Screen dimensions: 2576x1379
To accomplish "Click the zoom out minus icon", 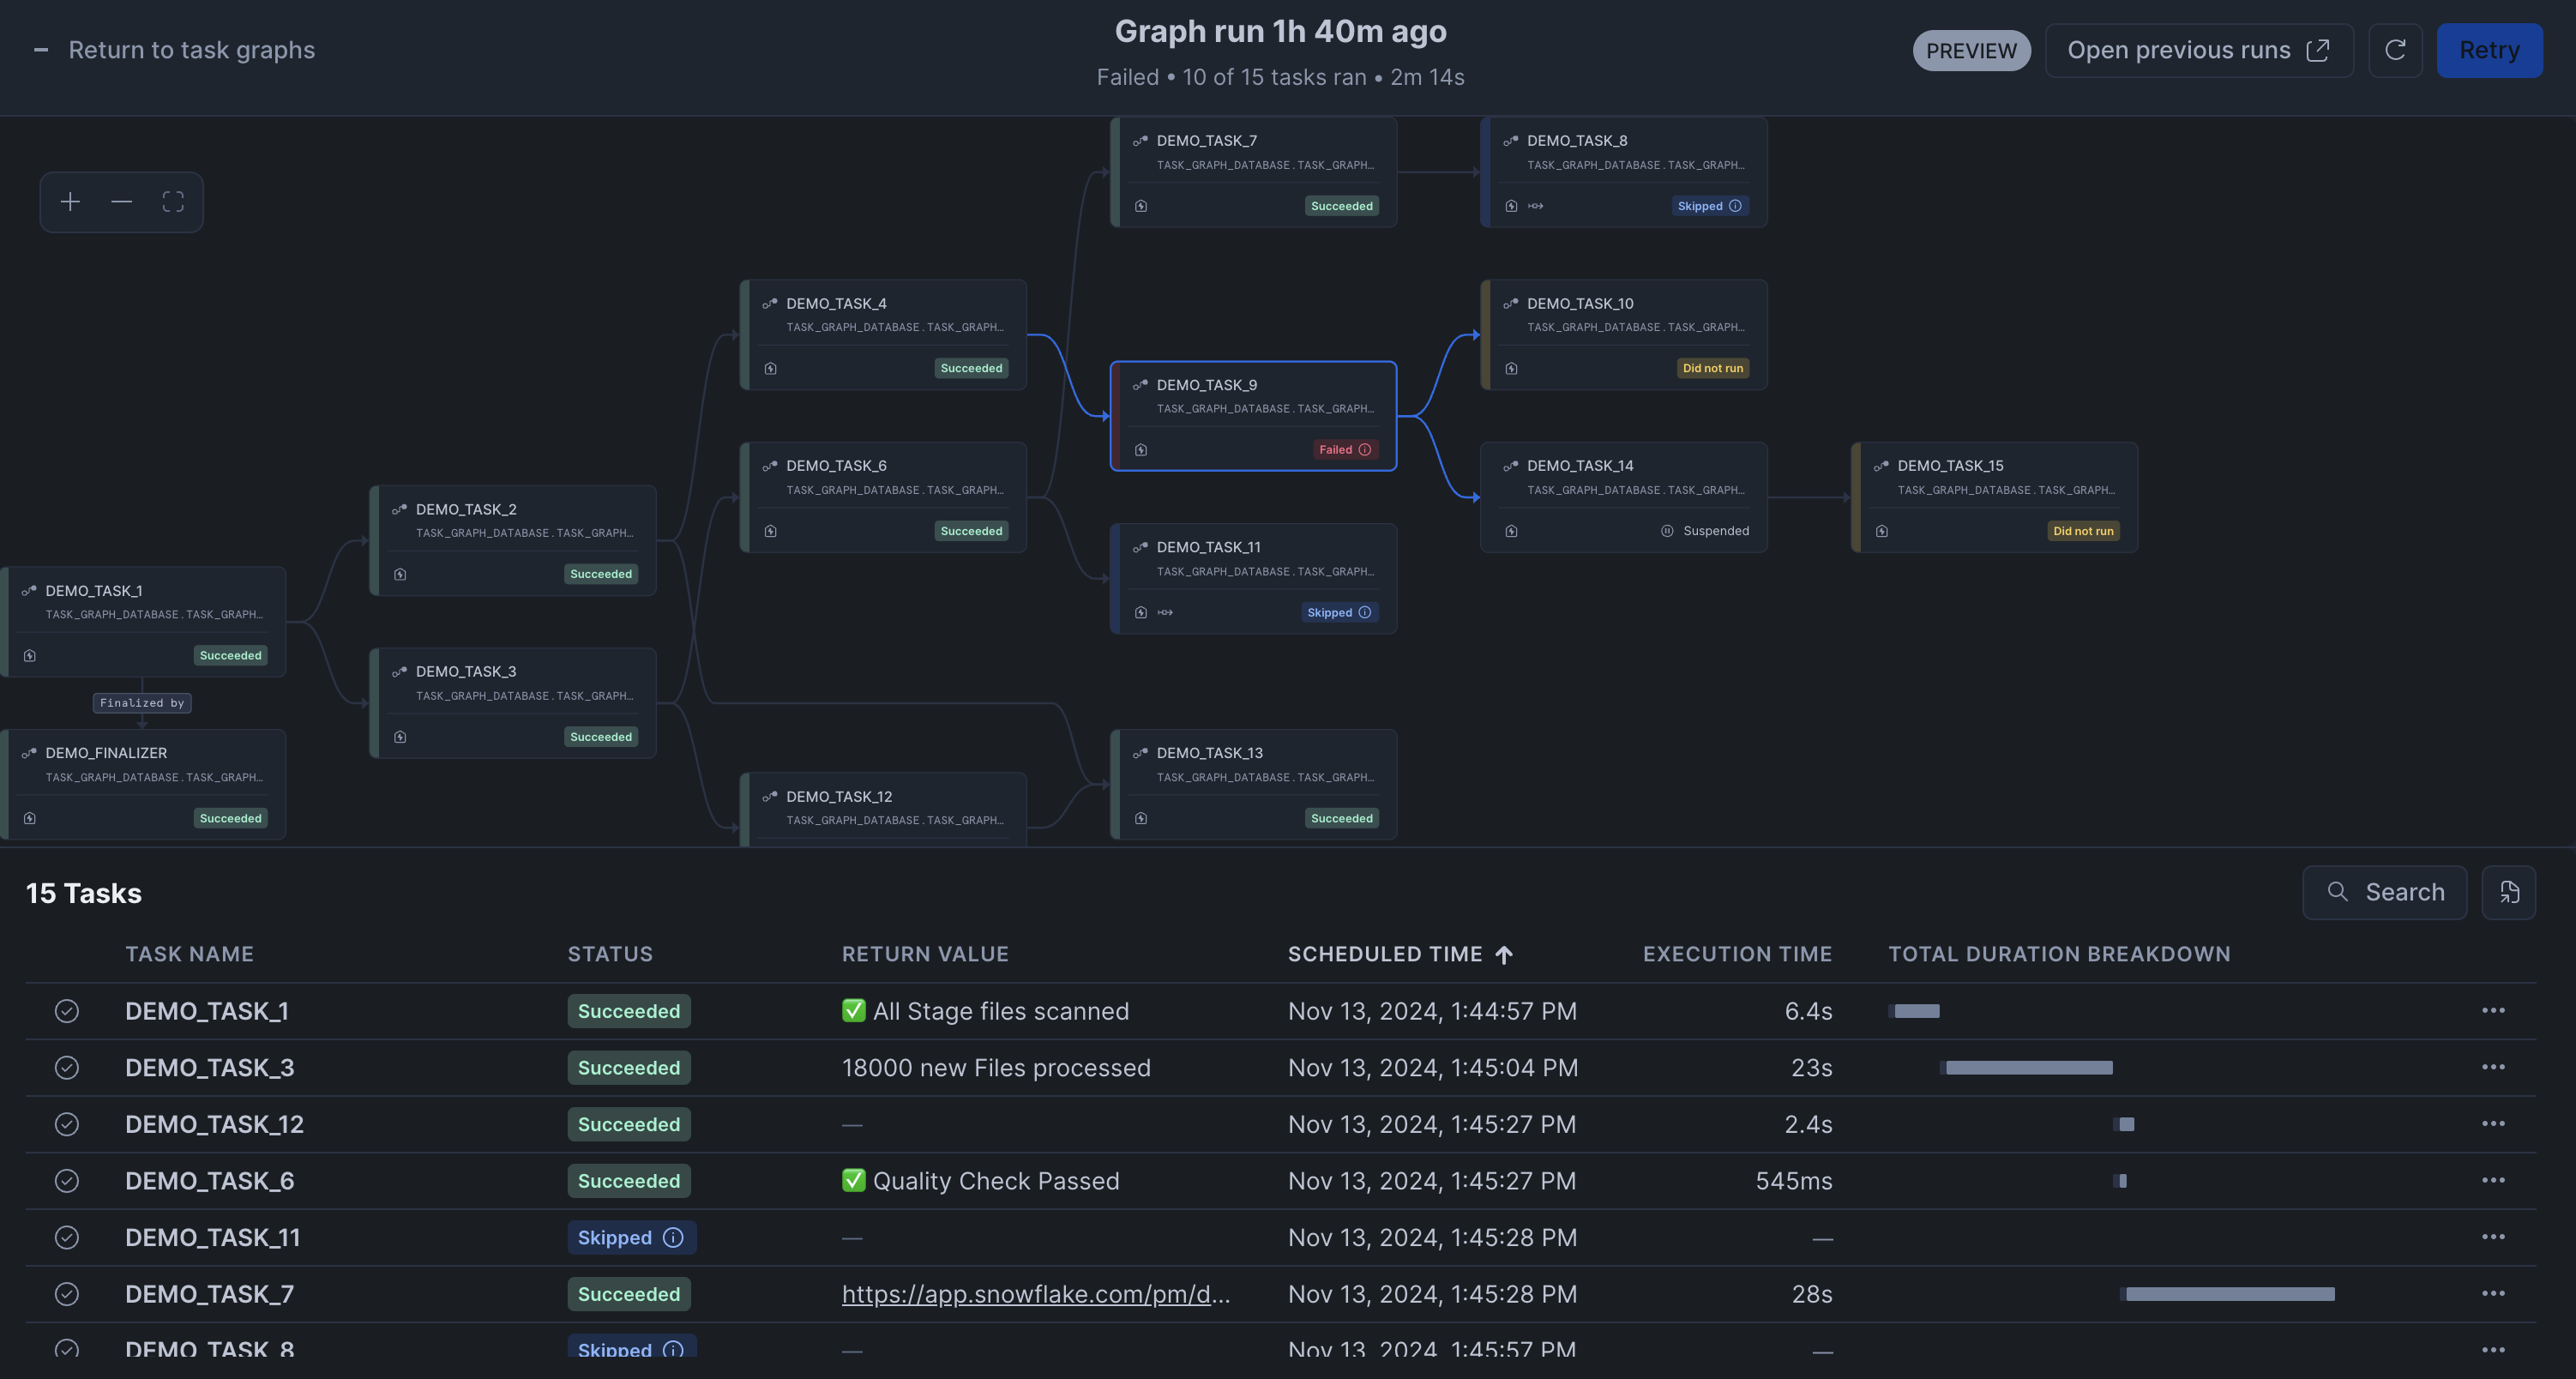I will pyautogui.click(x=121, y=202).
